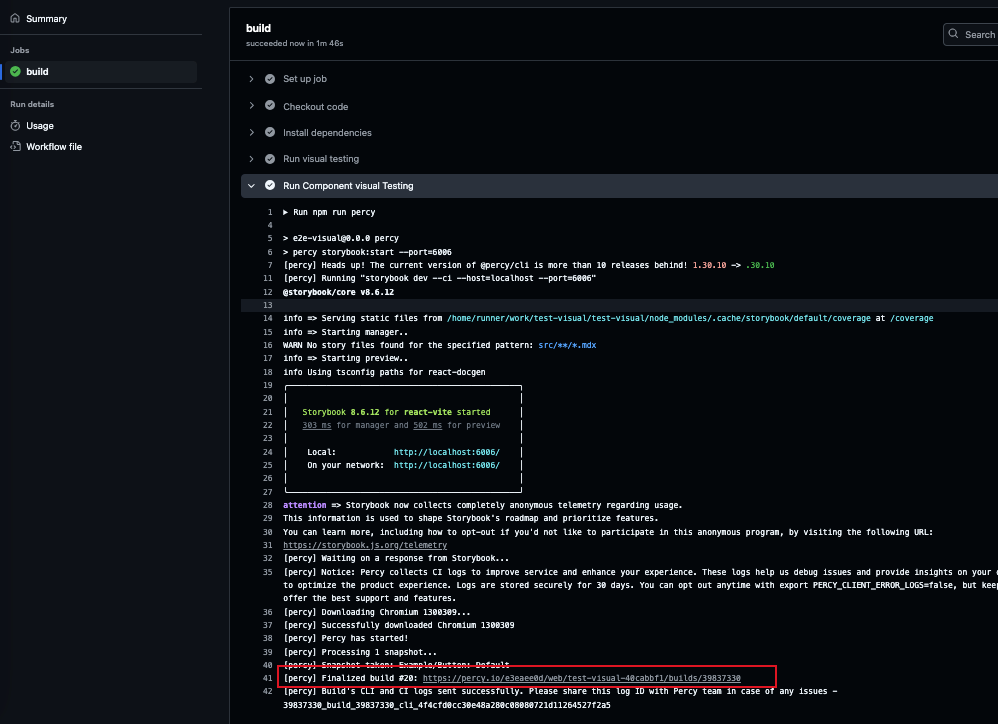Open the Workflow file entry

coord(54,147)
